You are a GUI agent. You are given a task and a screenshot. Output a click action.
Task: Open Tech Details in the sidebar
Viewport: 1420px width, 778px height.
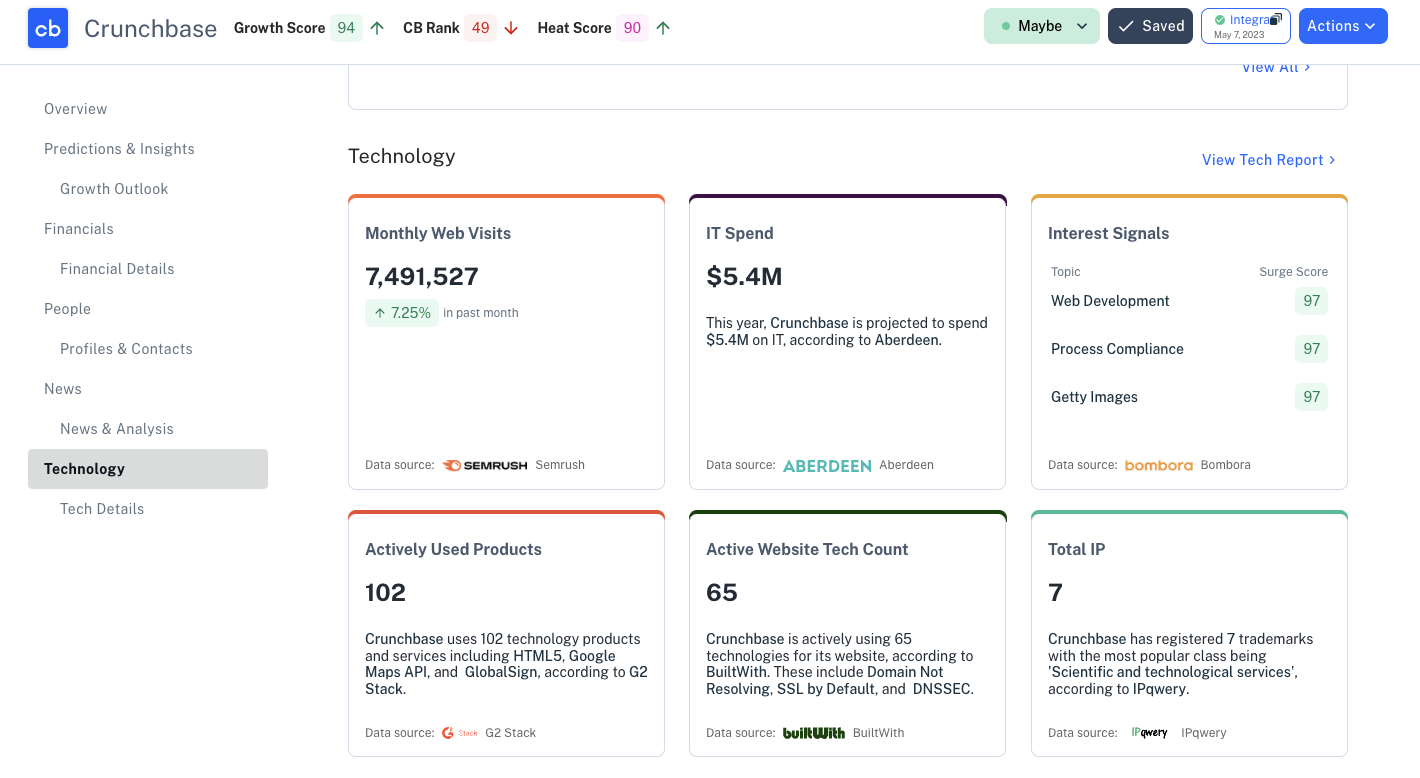pos(102,509)
